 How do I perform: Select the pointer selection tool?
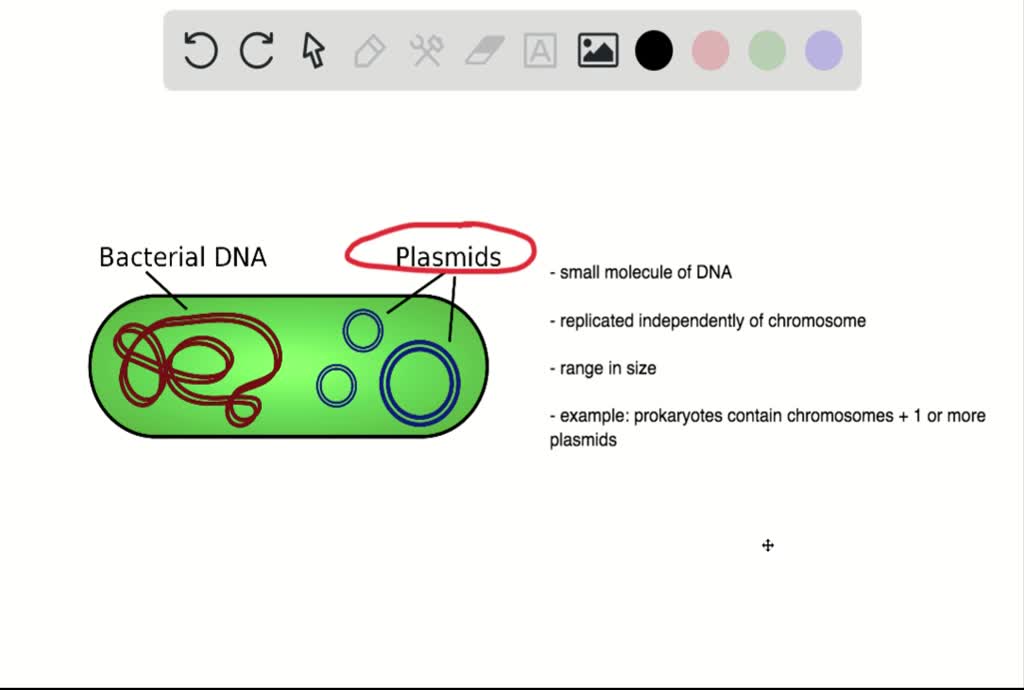coord(314,50)
